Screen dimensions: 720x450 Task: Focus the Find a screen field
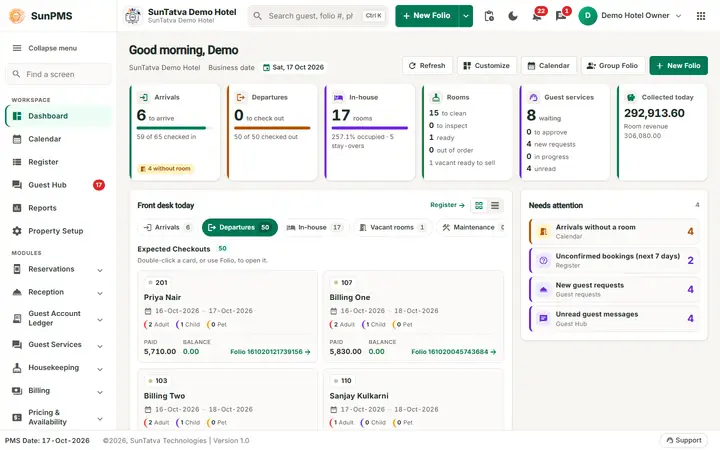(58, 74)
